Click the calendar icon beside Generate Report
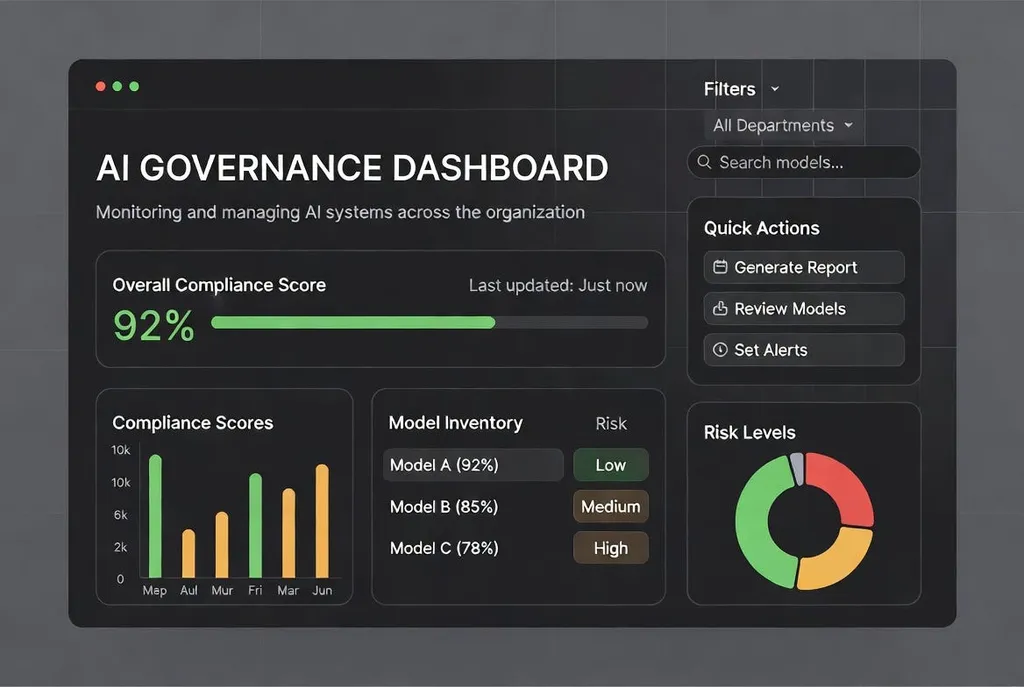Viewport: 1024px width, 687px height. tap(720, 267)
